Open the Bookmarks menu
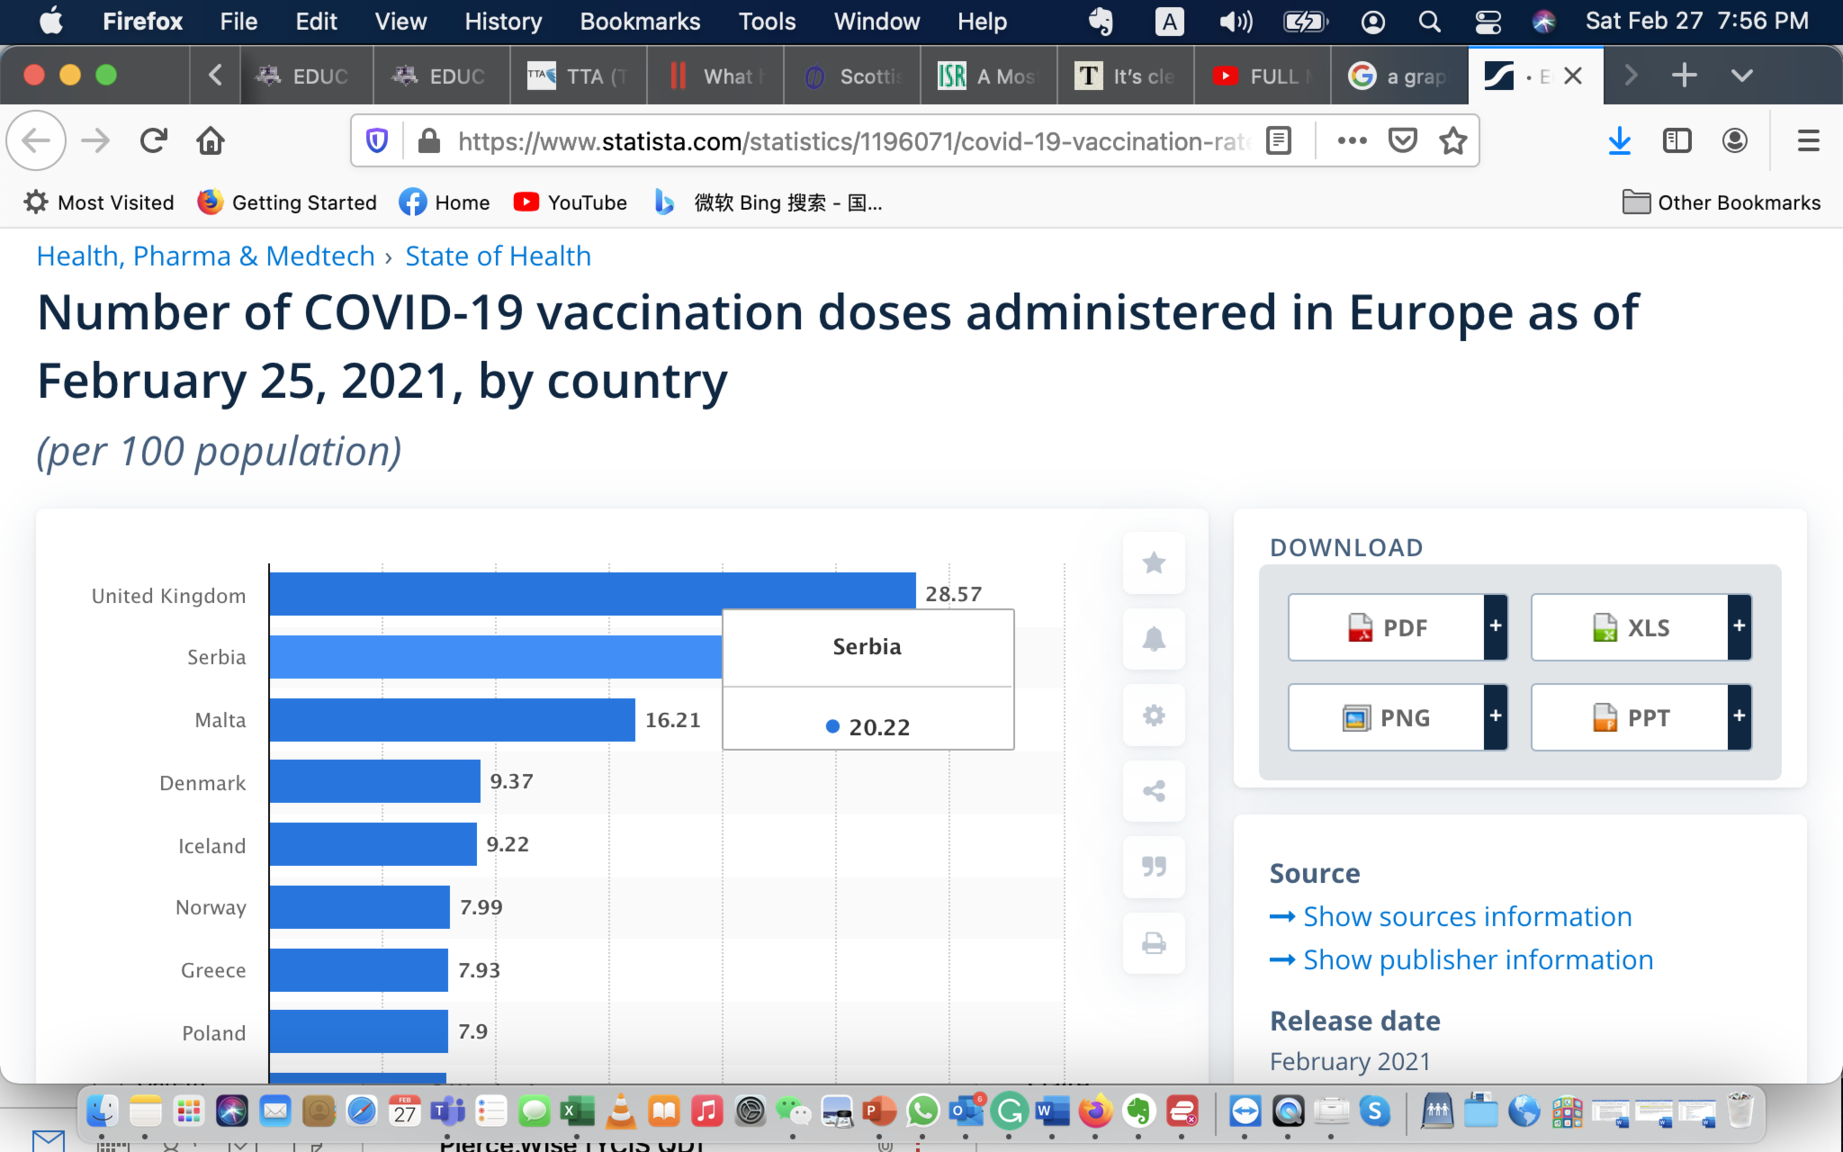The width and height of the screenshot is (1843, 1152). click(639, 21)
